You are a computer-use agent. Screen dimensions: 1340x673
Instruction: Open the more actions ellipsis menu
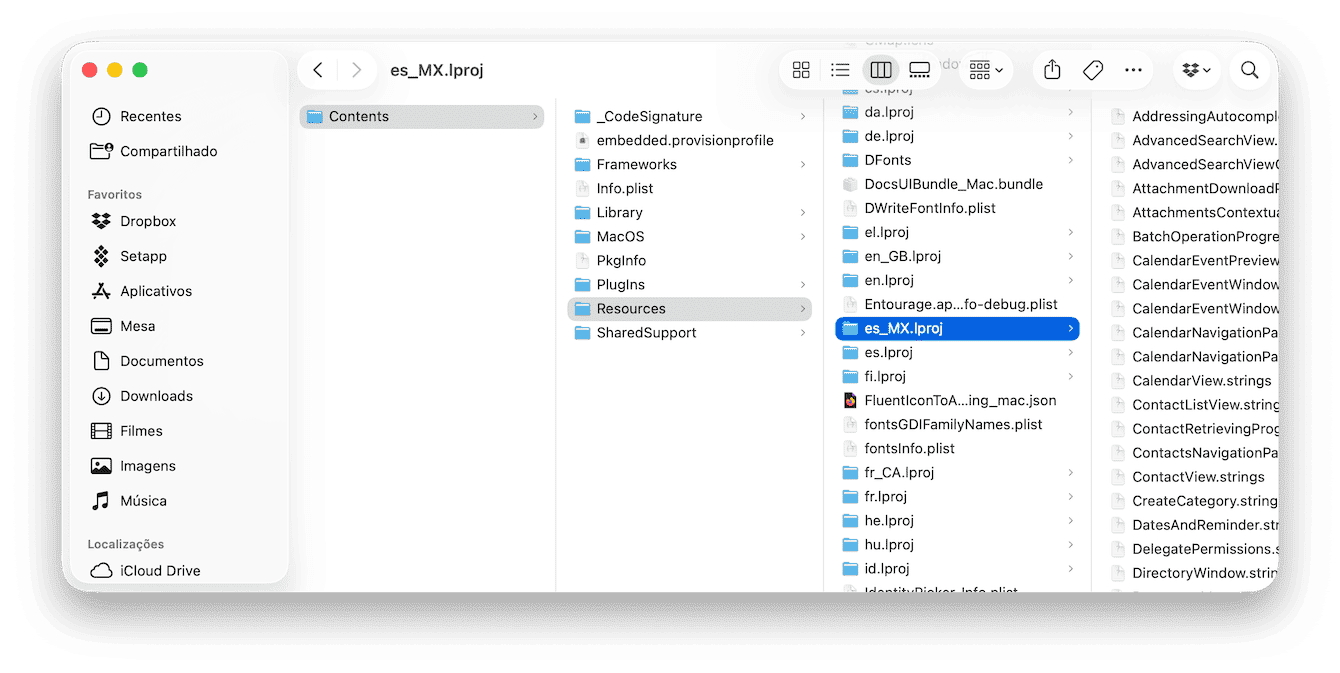click(1133, 70)
